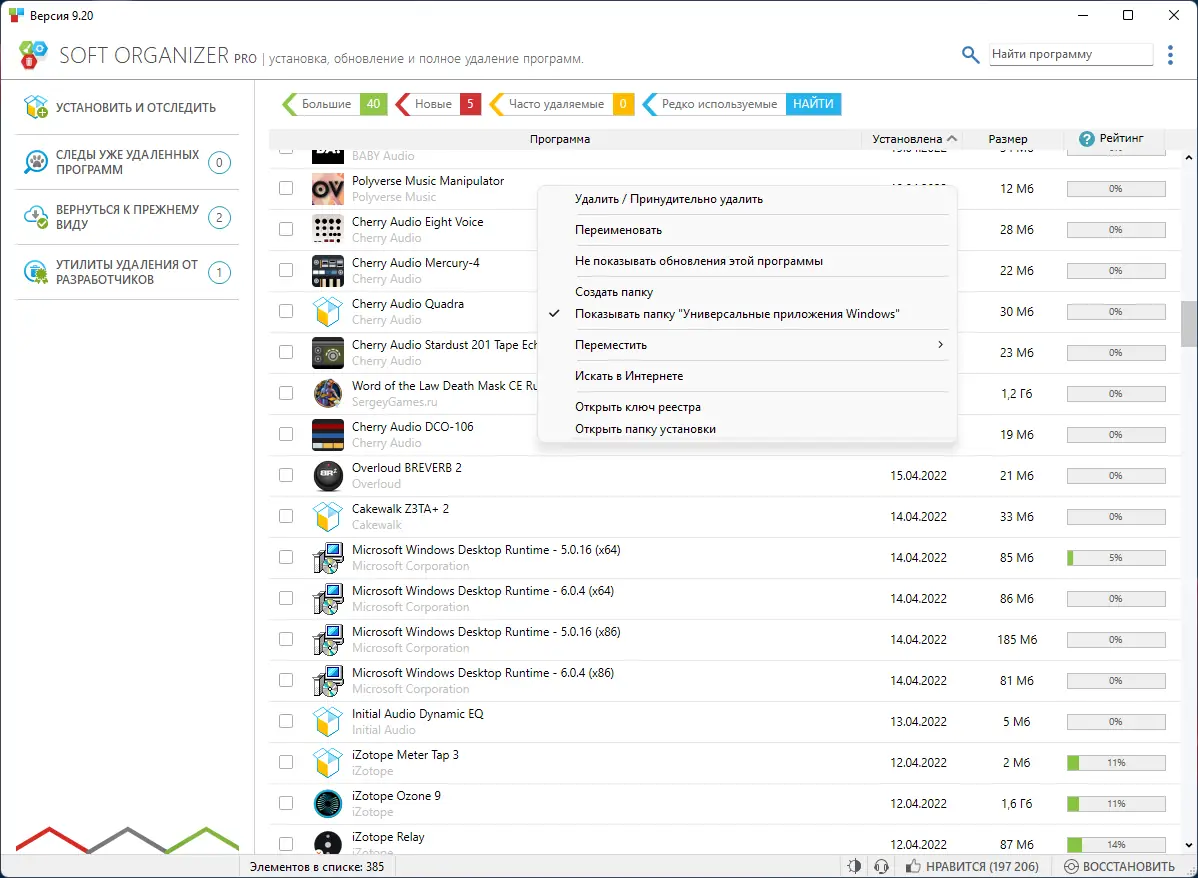The width and height of the screenshot is (1198, 878).
Task: Click the Cherry Audio Mercury-4 icon
Action: point(328,271)
